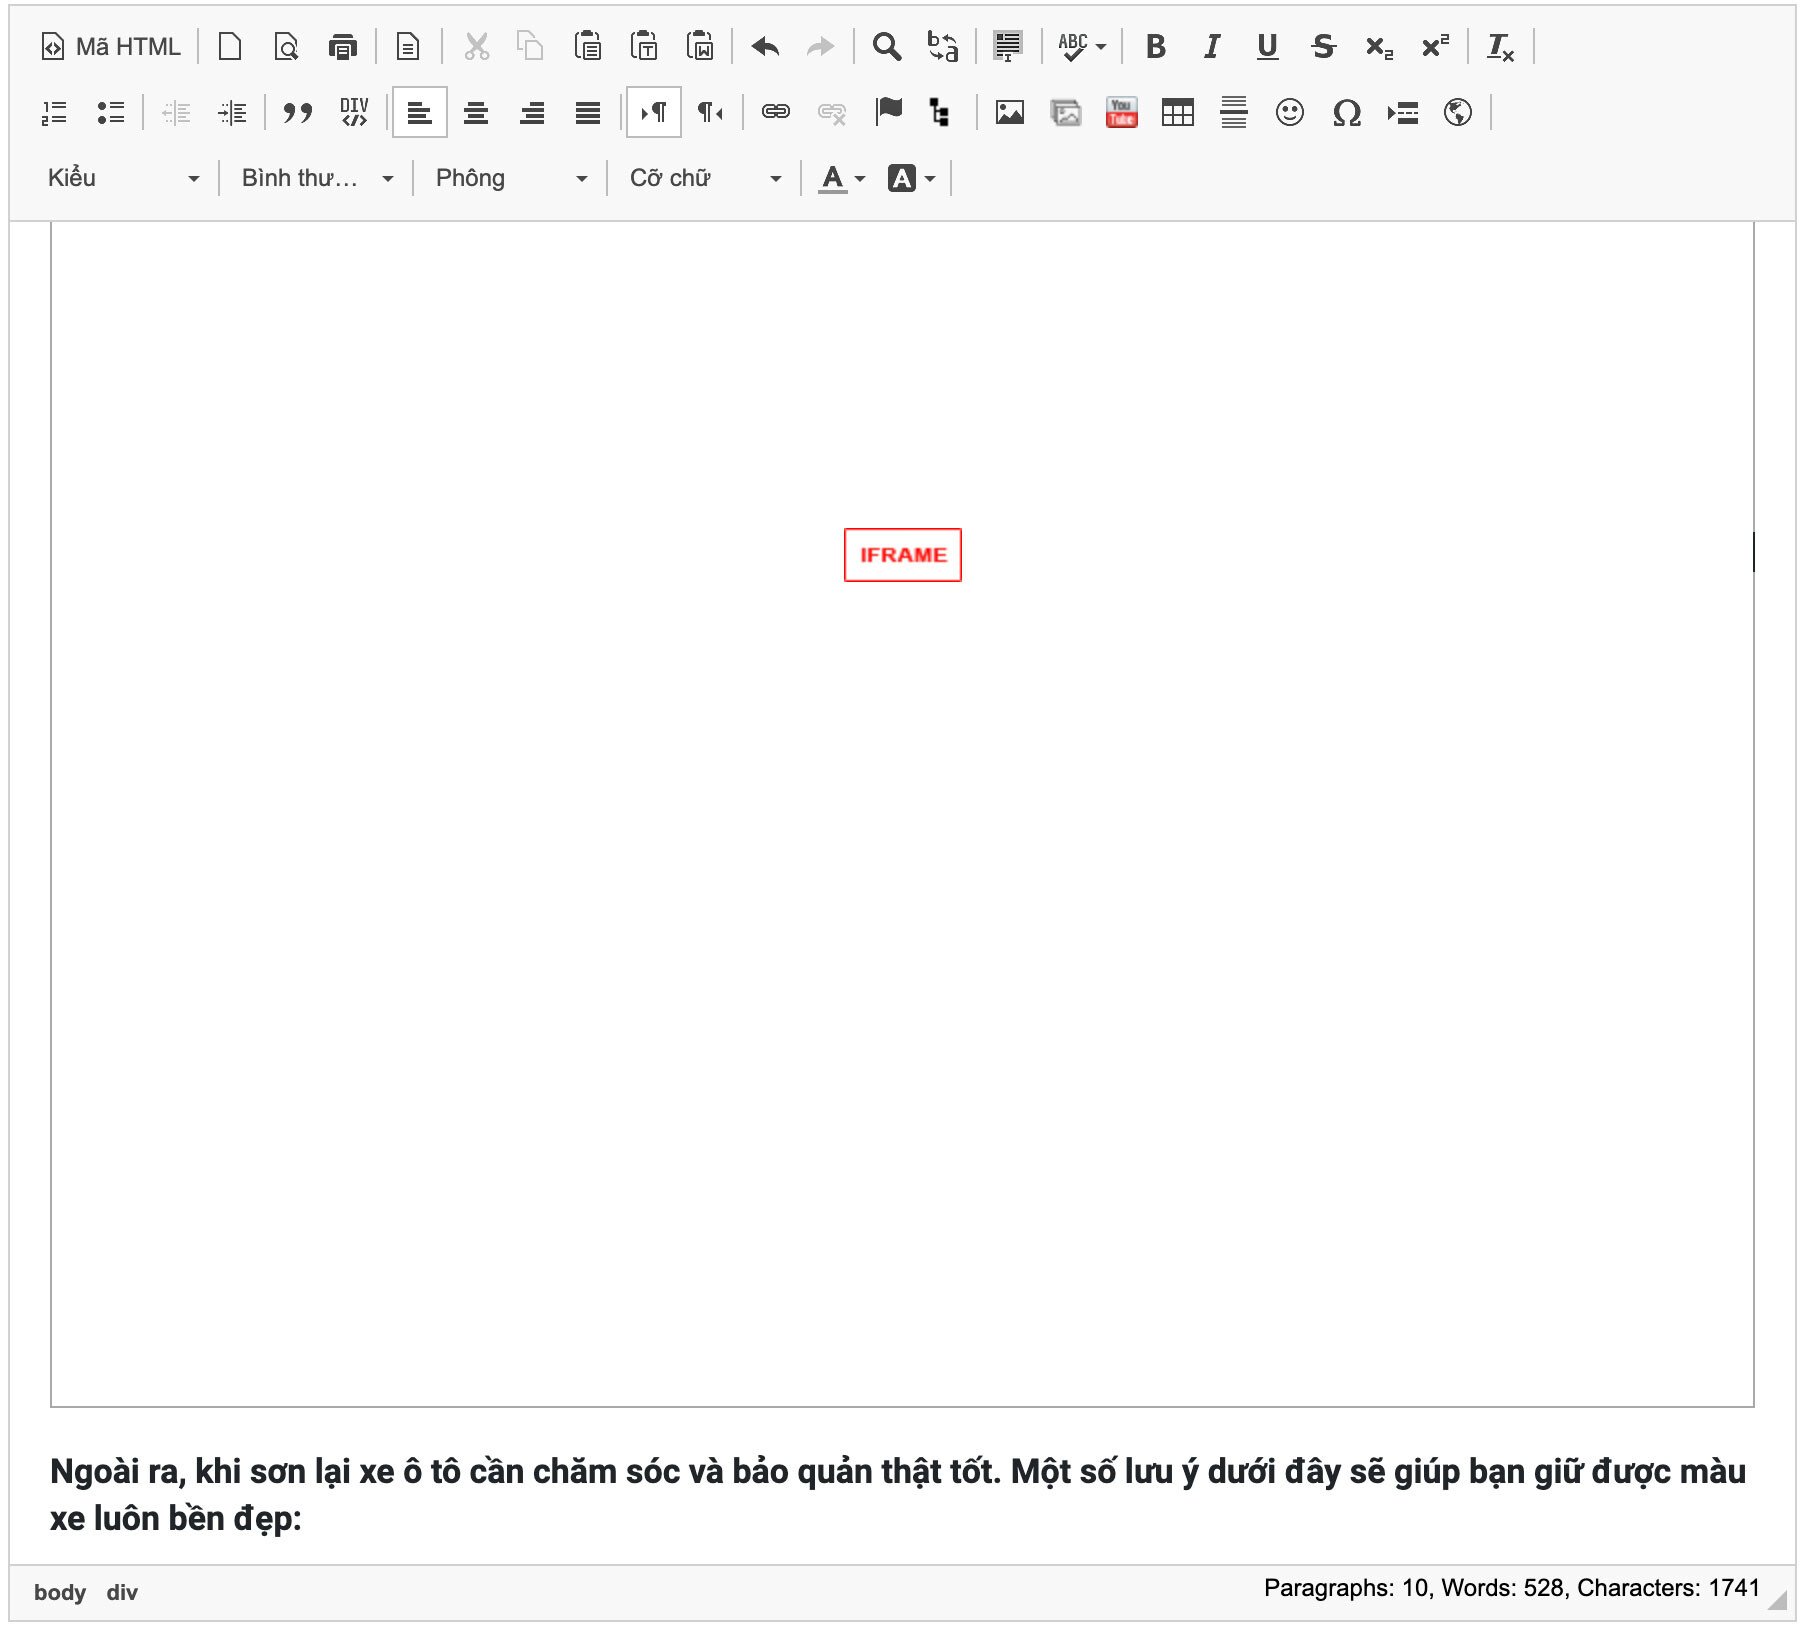Select the IFRAME placeholder in editor

[902, 555]
